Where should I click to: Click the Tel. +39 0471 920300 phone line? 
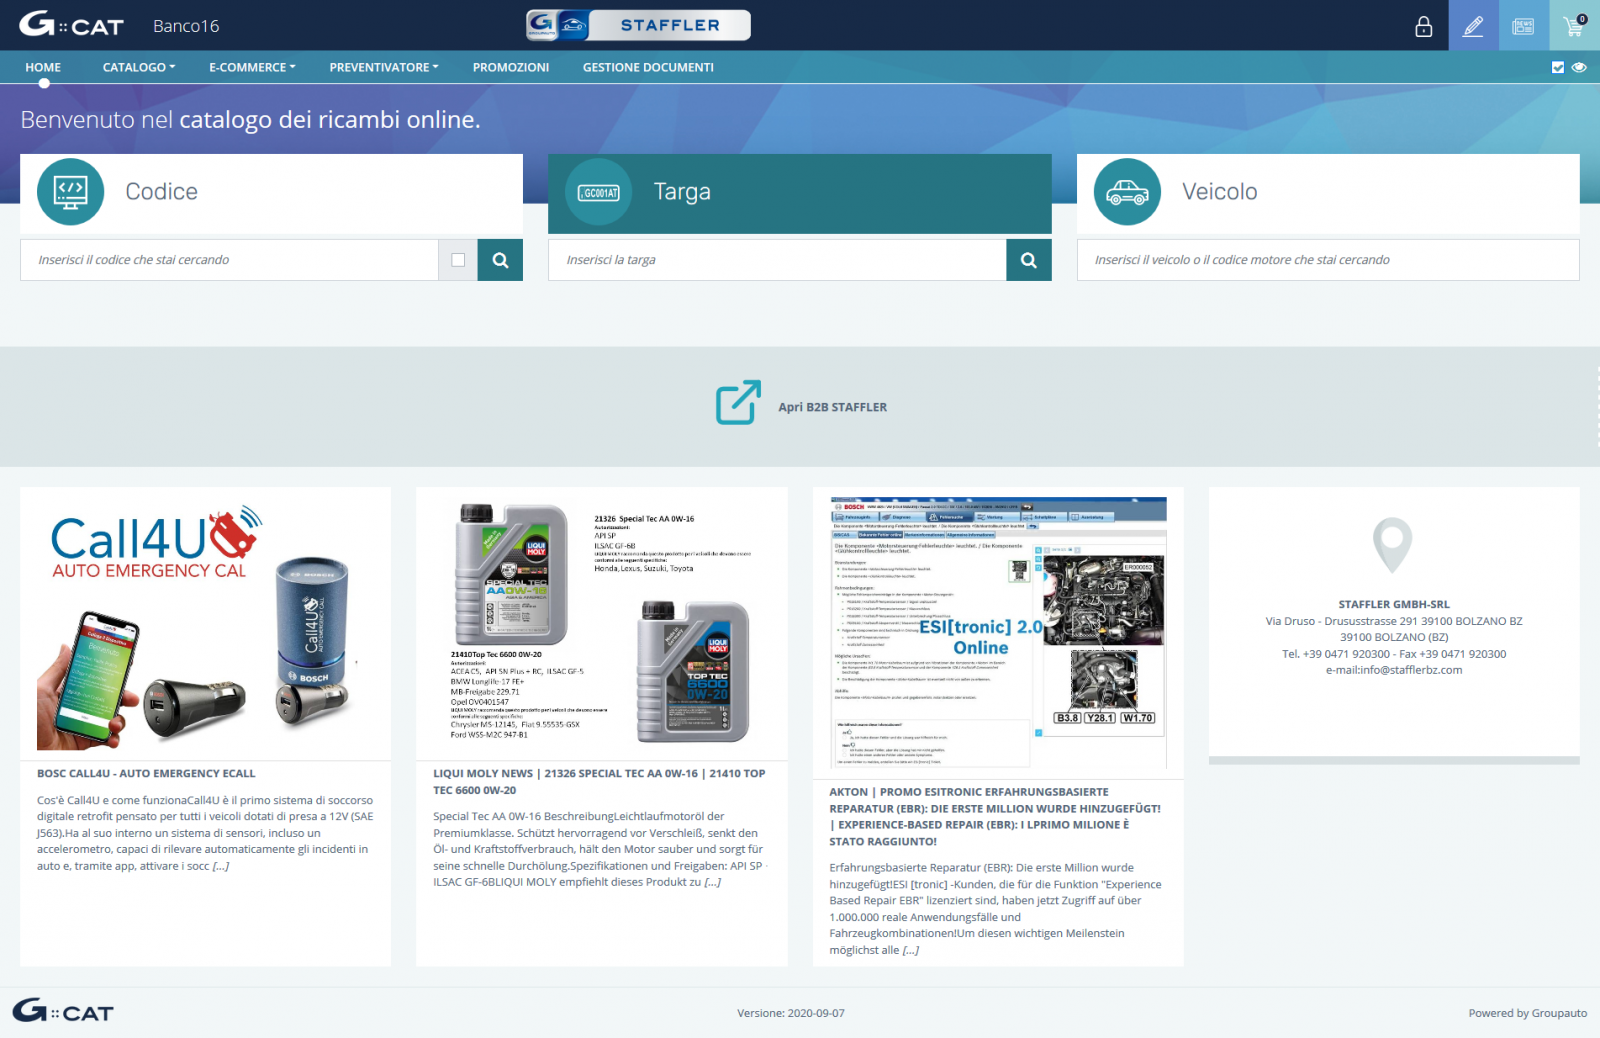(1393, 654)
